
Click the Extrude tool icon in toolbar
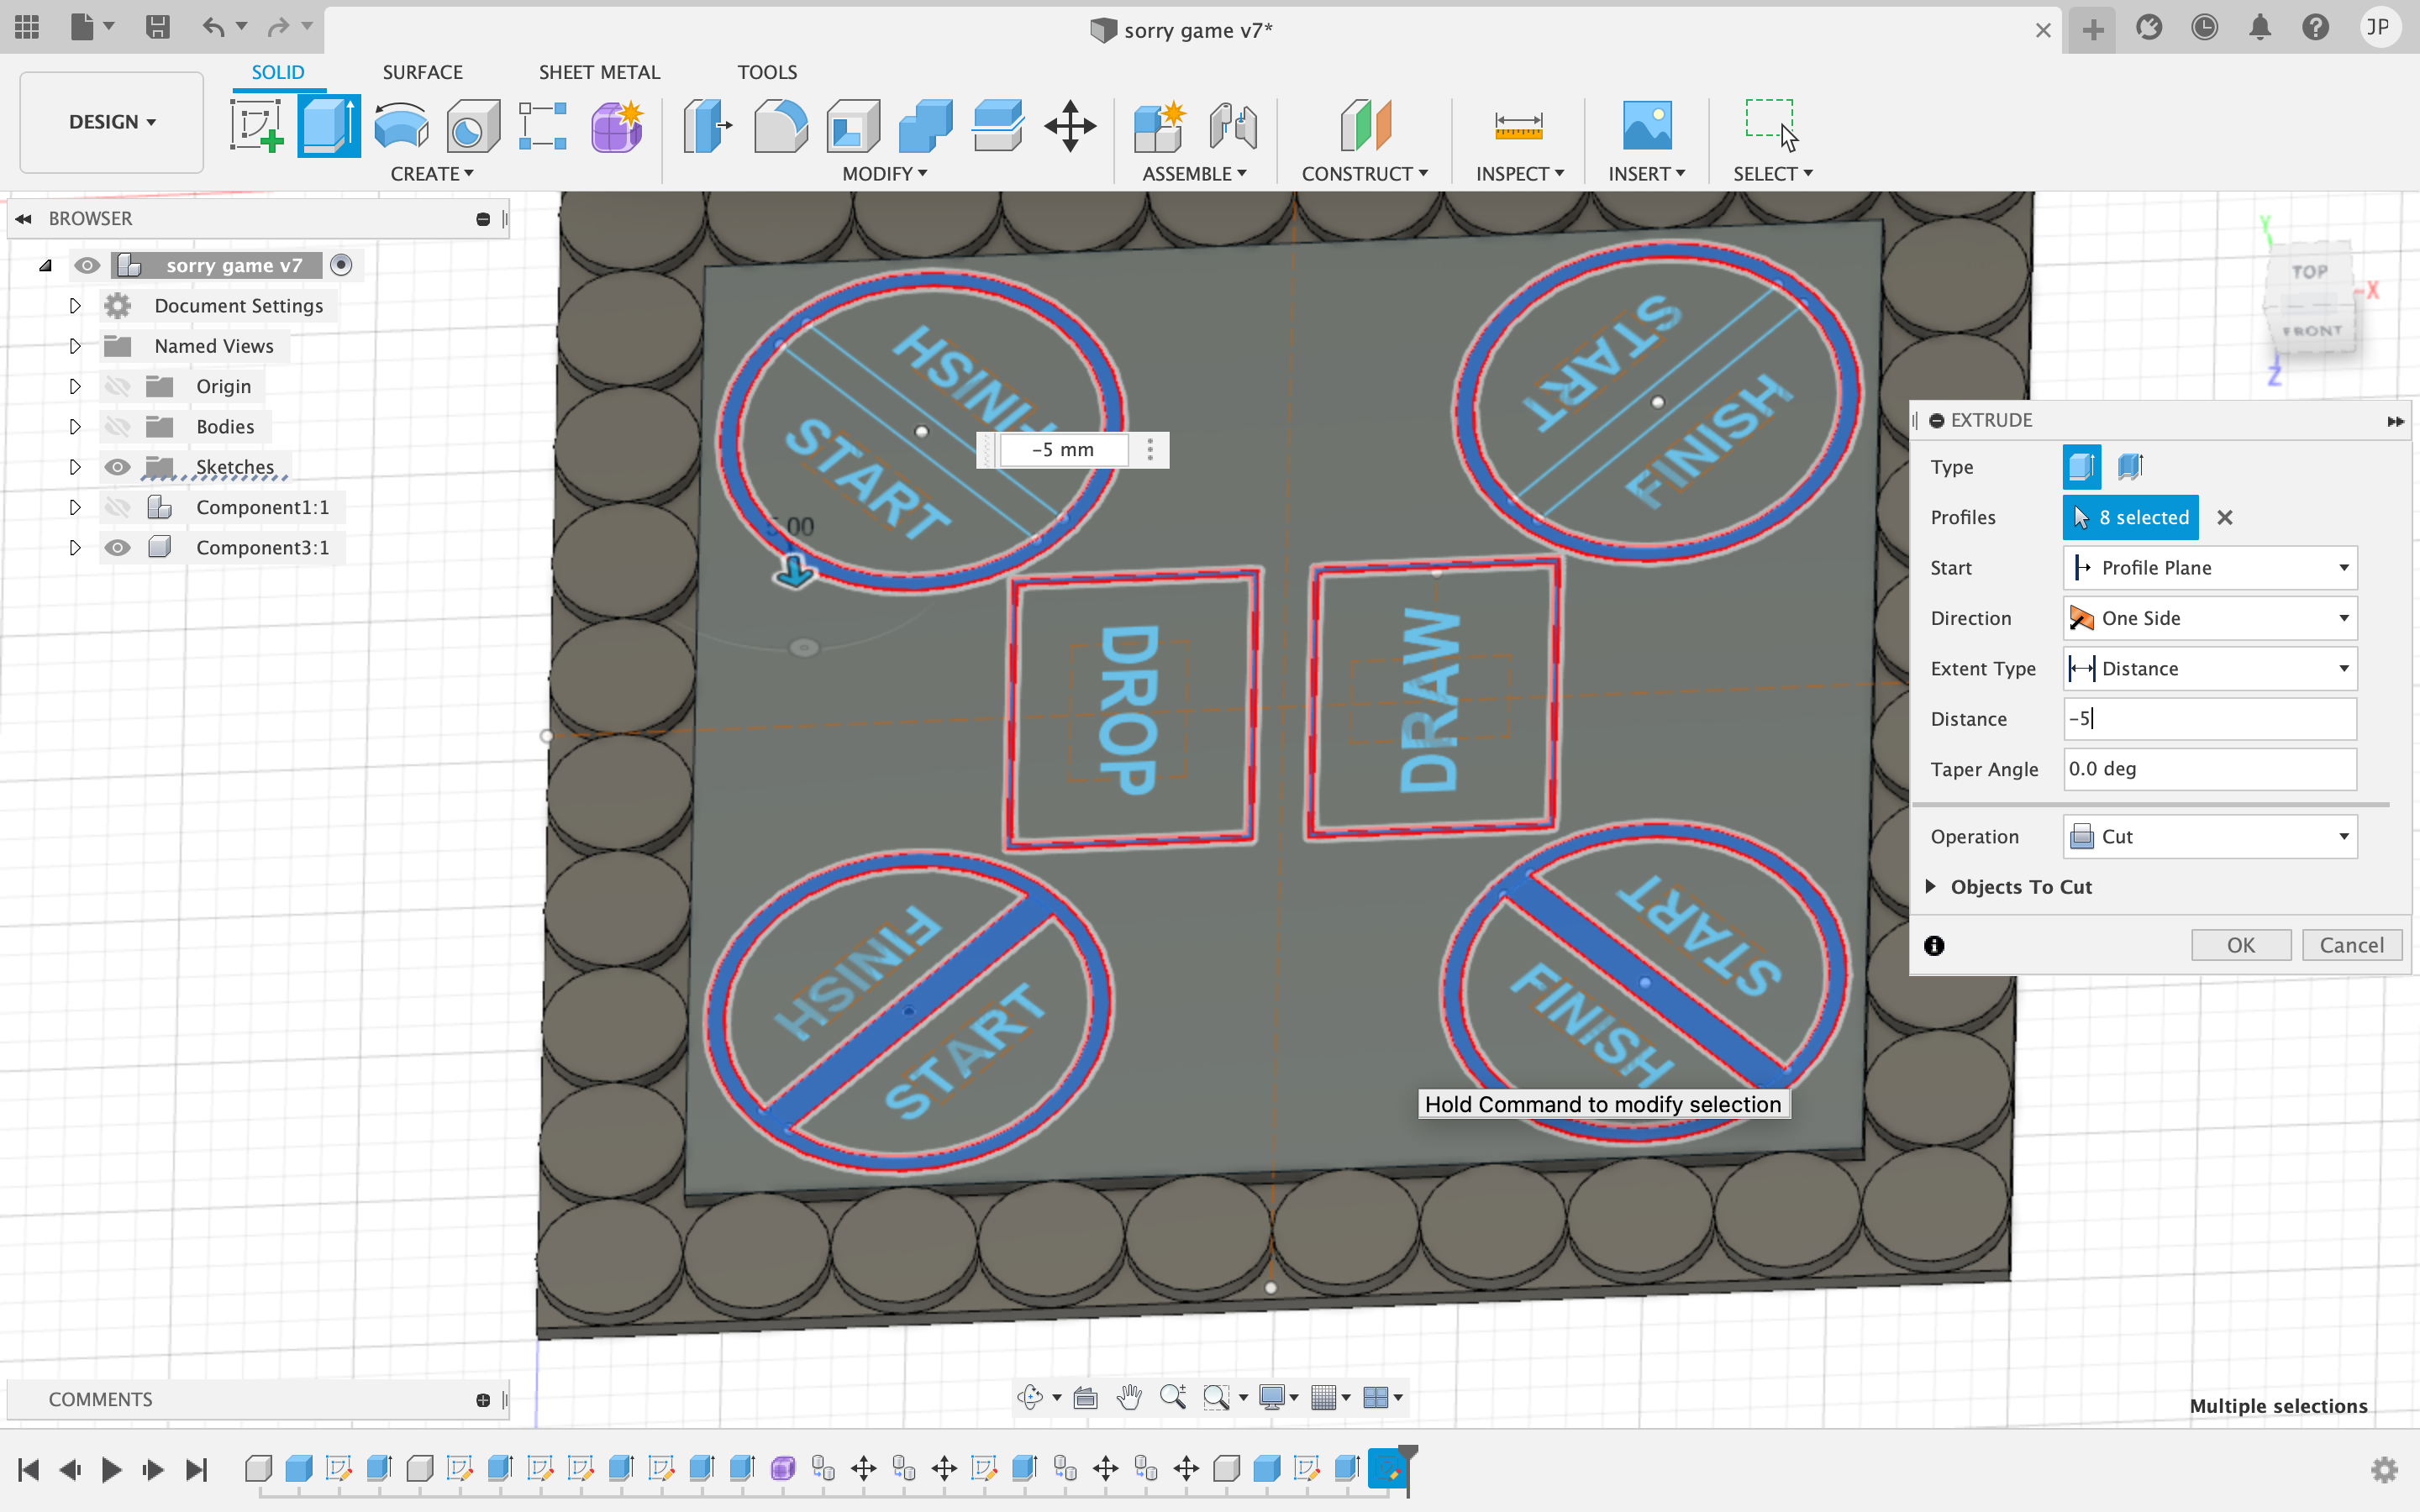coord(331,122)
